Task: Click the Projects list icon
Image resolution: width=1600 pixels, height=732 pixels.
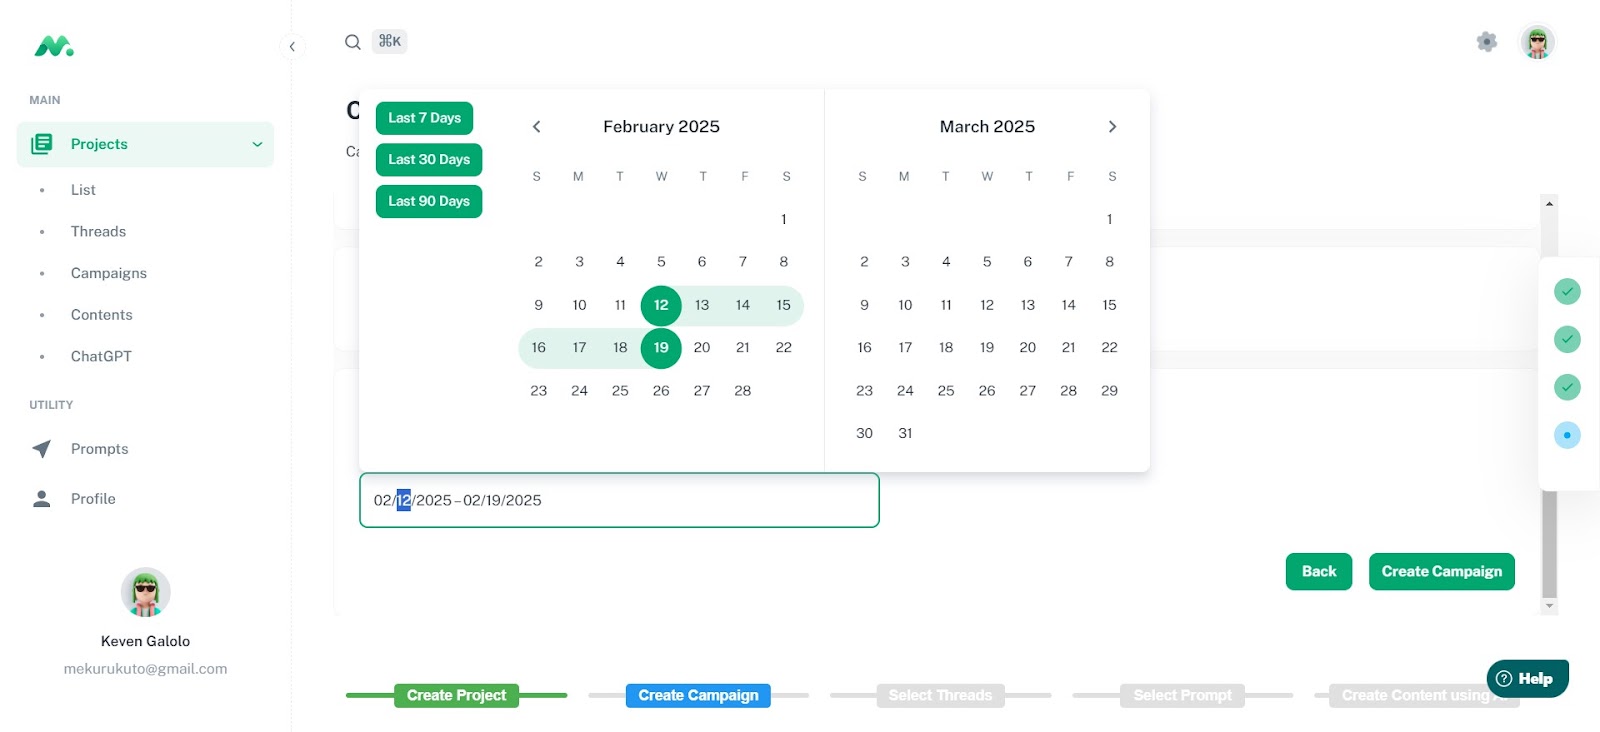Action: click(42, 144)
